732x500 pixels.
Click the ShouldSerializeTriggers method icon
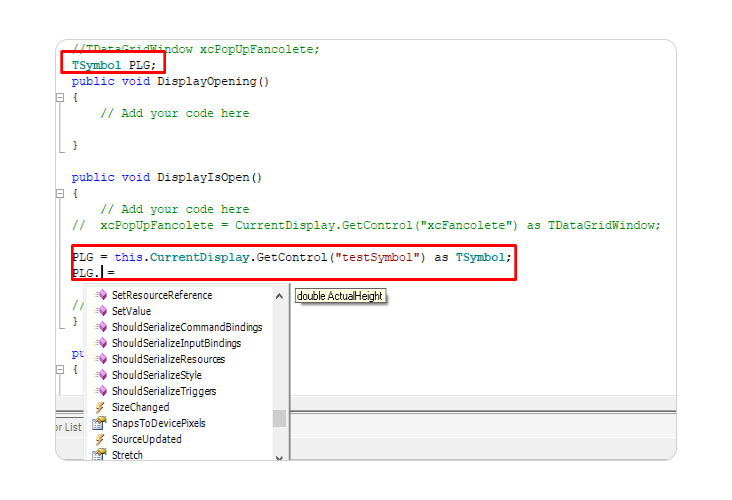tap(101, 392)
